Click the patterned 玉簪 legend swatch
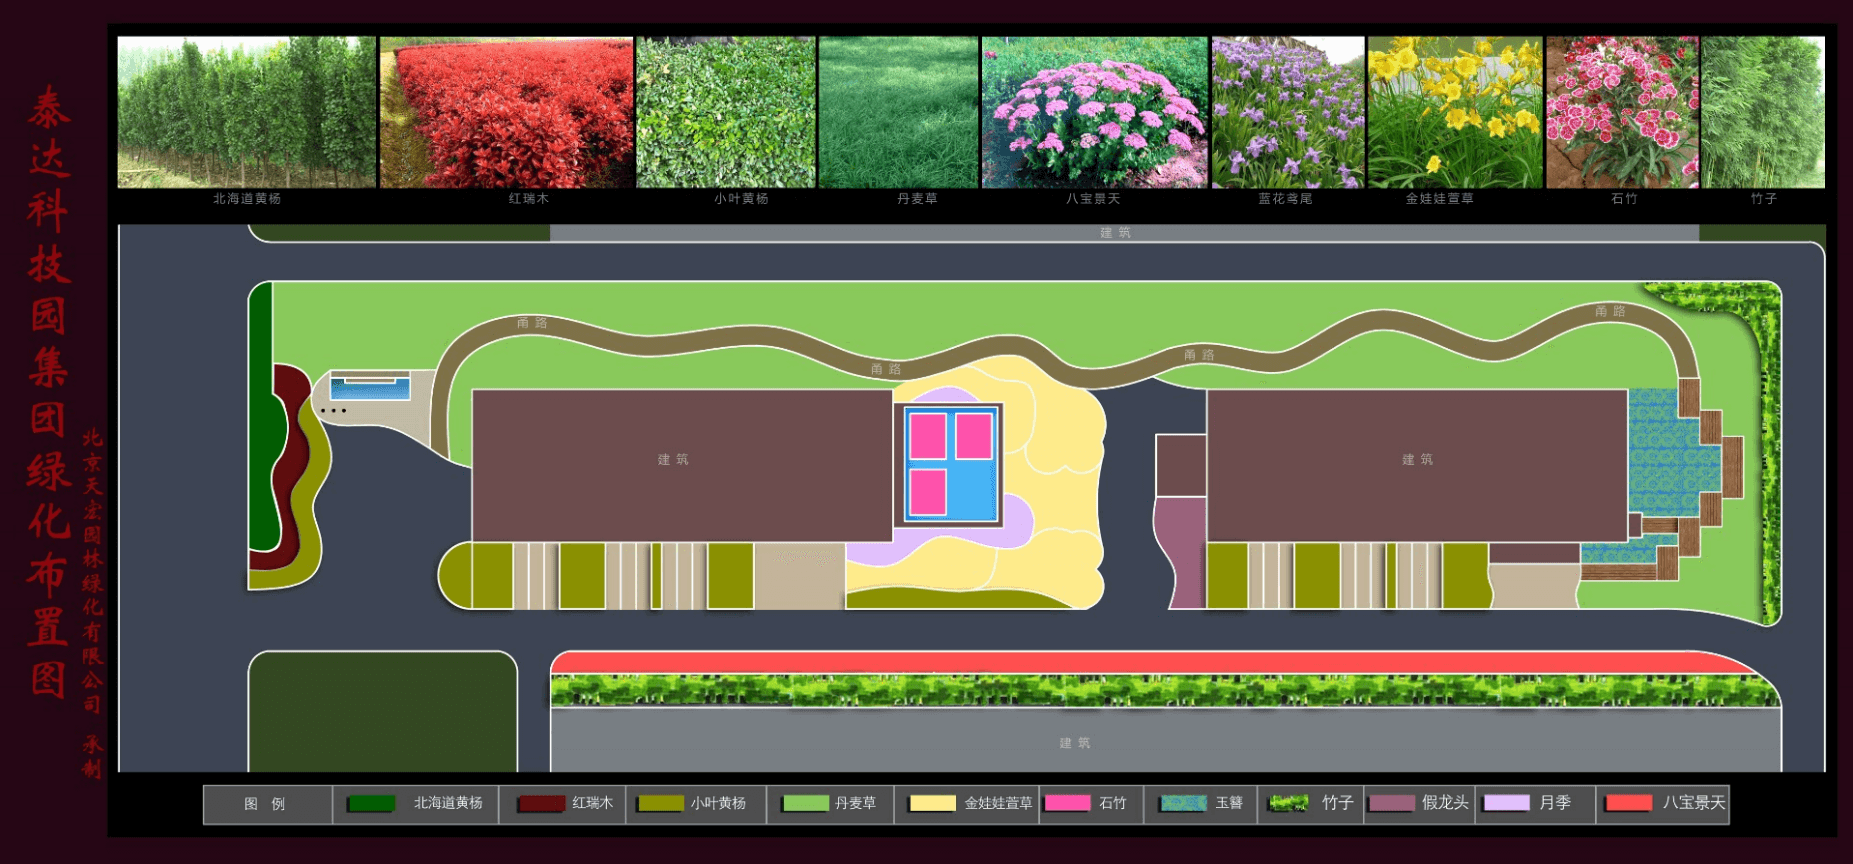Image resolution: width=1853 pixels, height=864 pixels. coord(1183,804)
